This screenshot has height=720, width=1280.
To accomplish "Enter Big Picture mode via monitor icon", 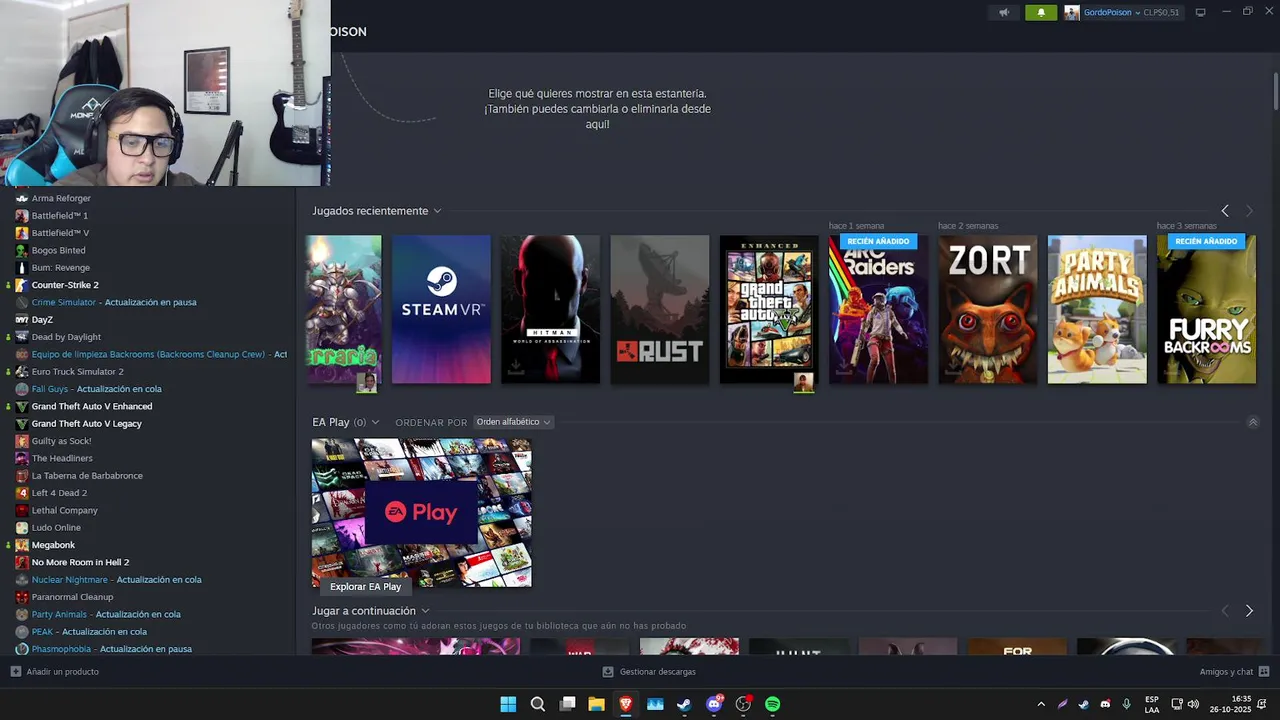I will pos(1200,12).
